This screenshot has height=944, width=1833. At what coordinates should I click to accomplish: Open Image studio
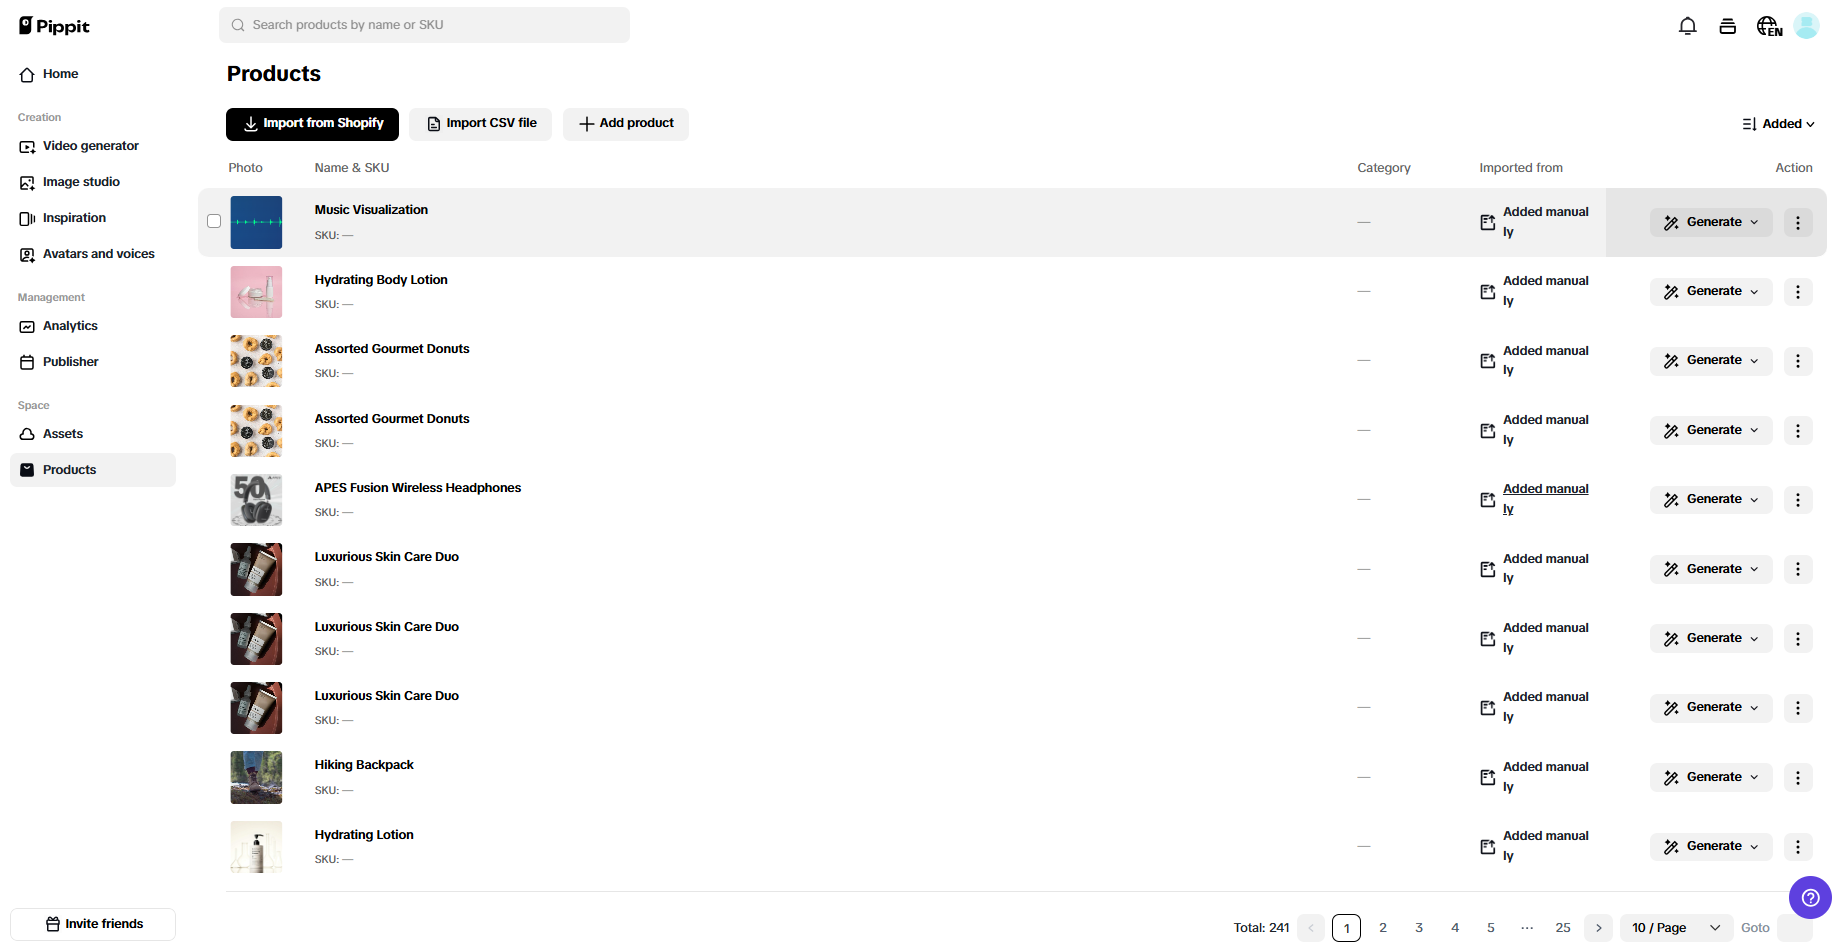[x=81, y=182]
